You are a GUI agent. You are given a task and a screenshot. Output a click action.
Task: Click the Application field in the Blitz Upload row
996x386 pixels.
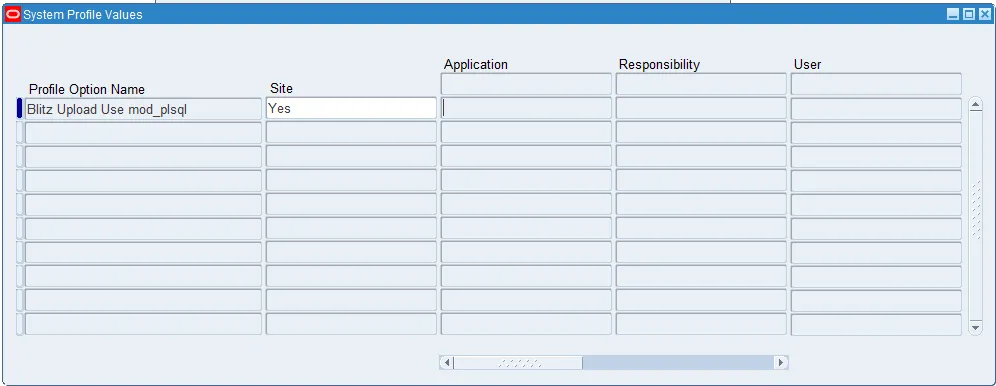pos(526,109)
